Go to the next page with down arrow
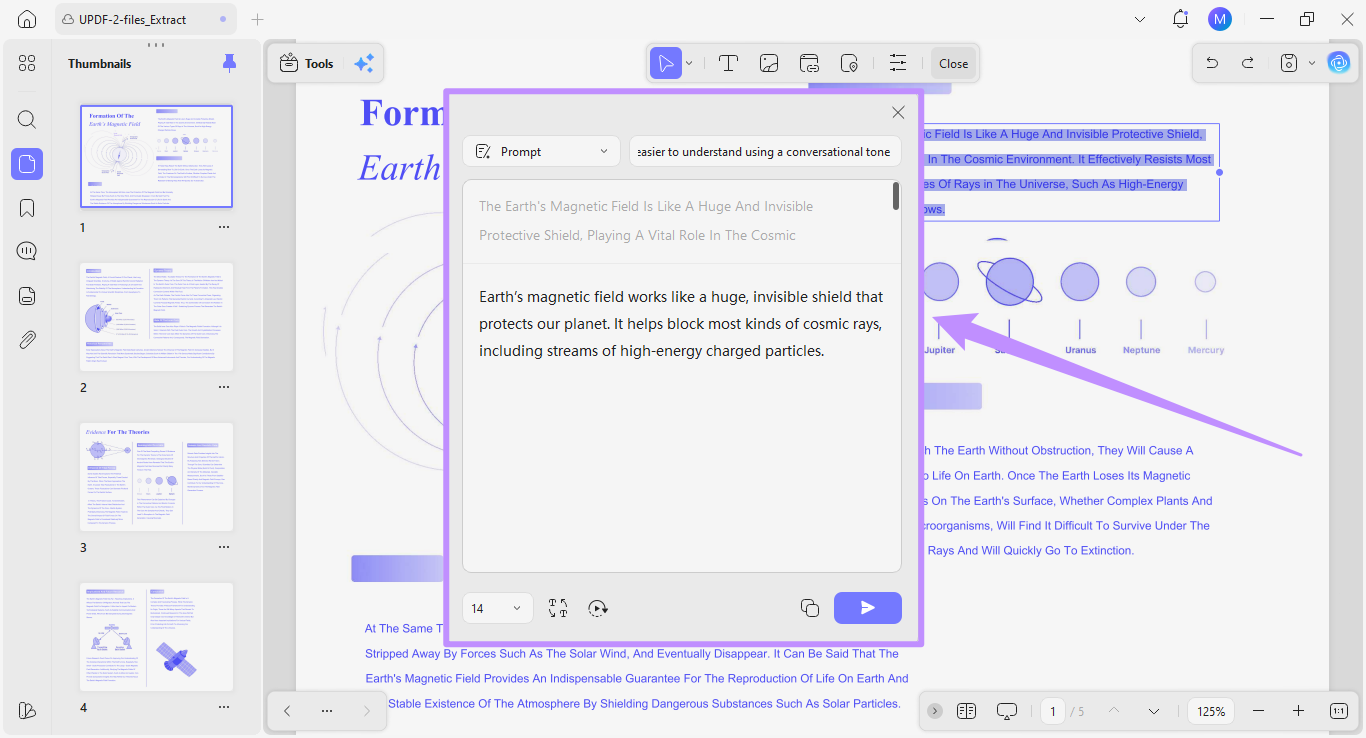The width and height of the screenshot is (1366, 738). [1154, 711]
